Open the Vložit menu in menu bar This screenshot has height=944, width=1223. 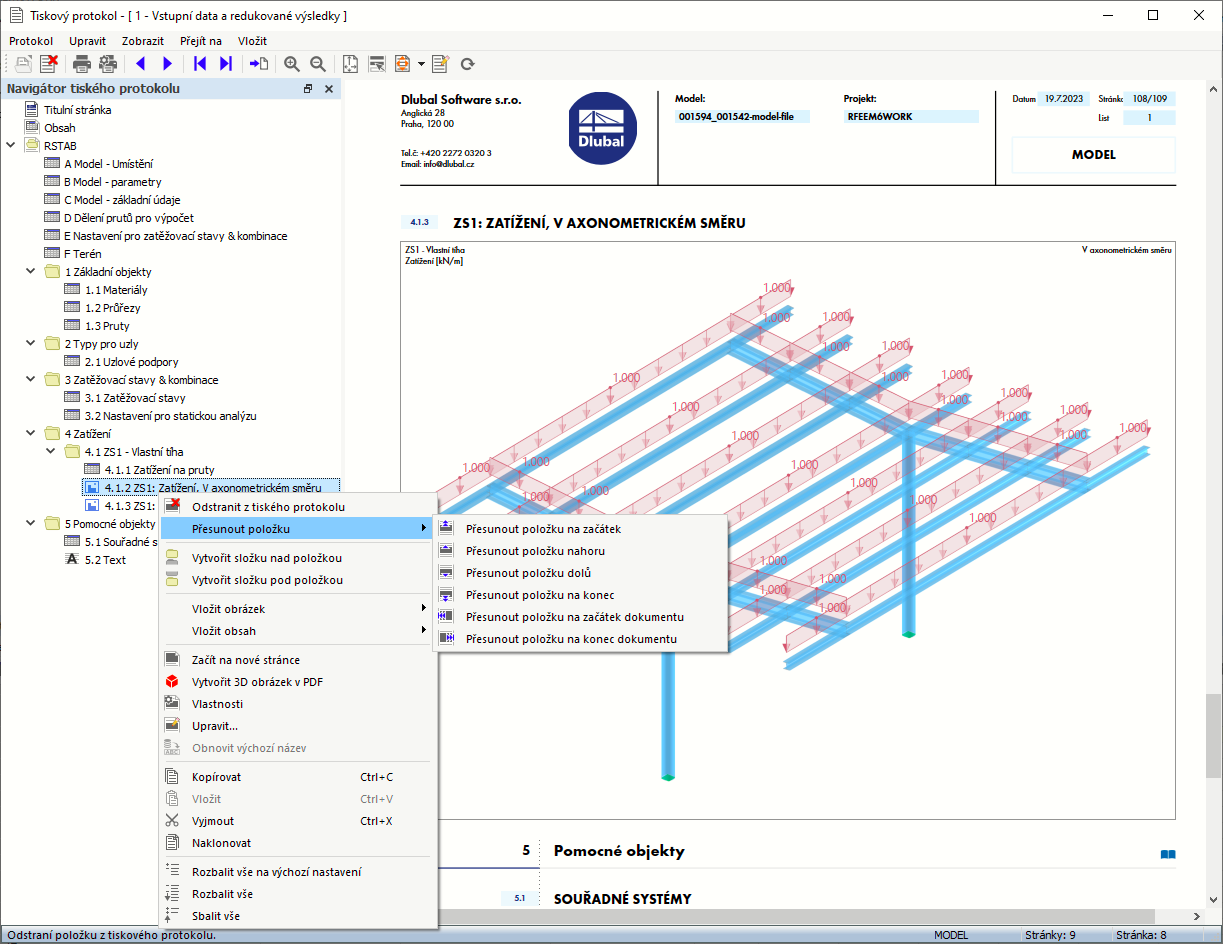252,41
